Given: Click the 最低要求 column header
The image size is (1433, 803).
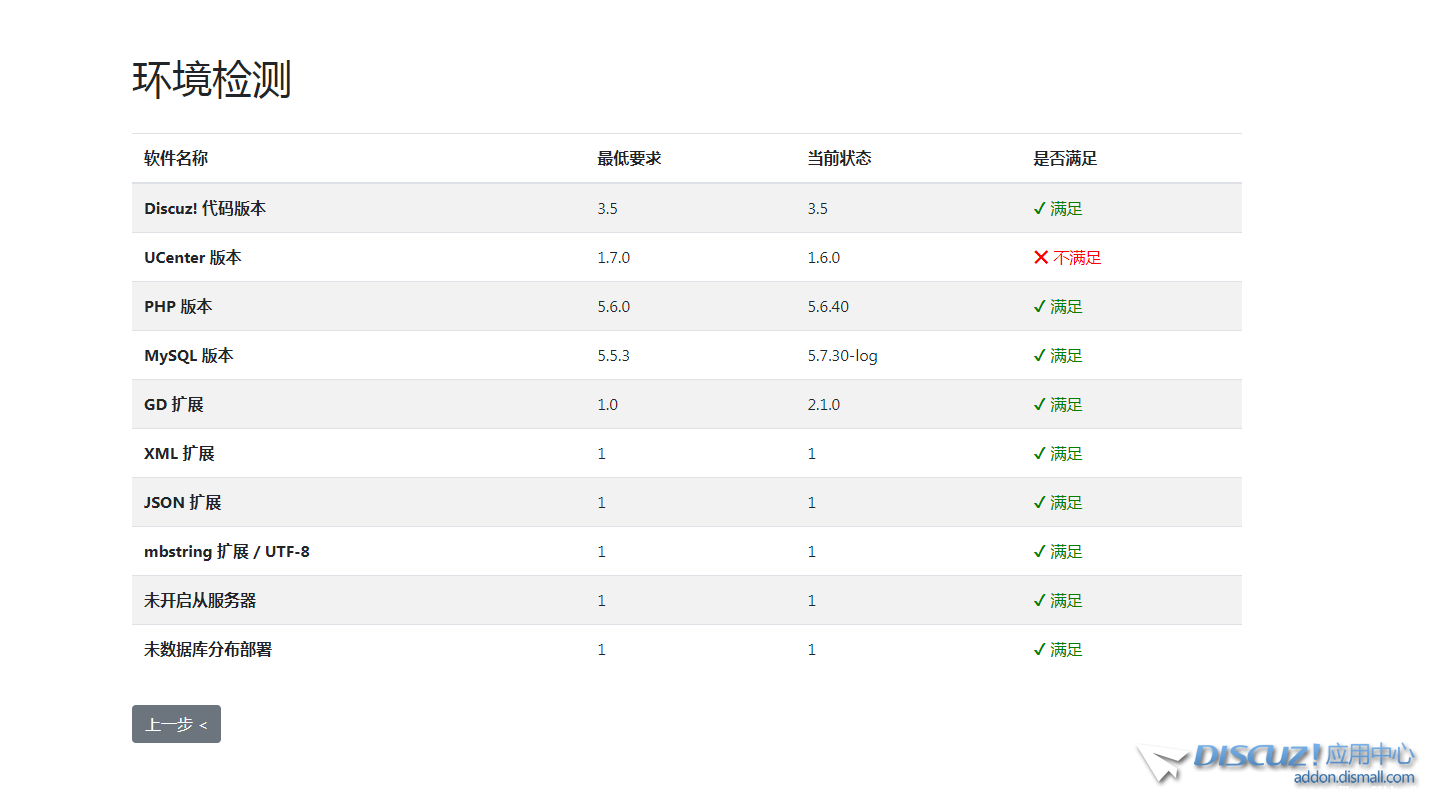Looking at the screenshot, I should pos(629,159).
